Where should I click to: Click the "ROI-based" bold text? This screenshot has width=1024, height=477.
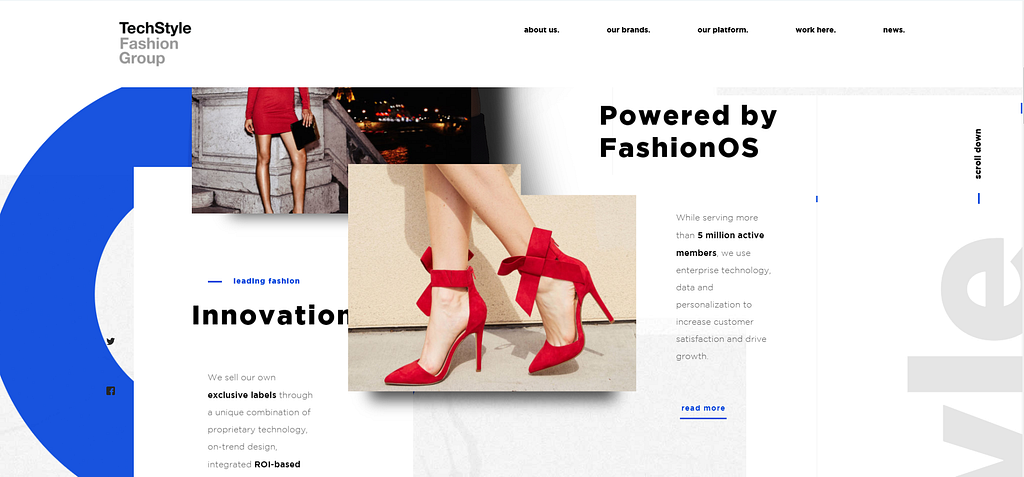(x=277, y=465)
